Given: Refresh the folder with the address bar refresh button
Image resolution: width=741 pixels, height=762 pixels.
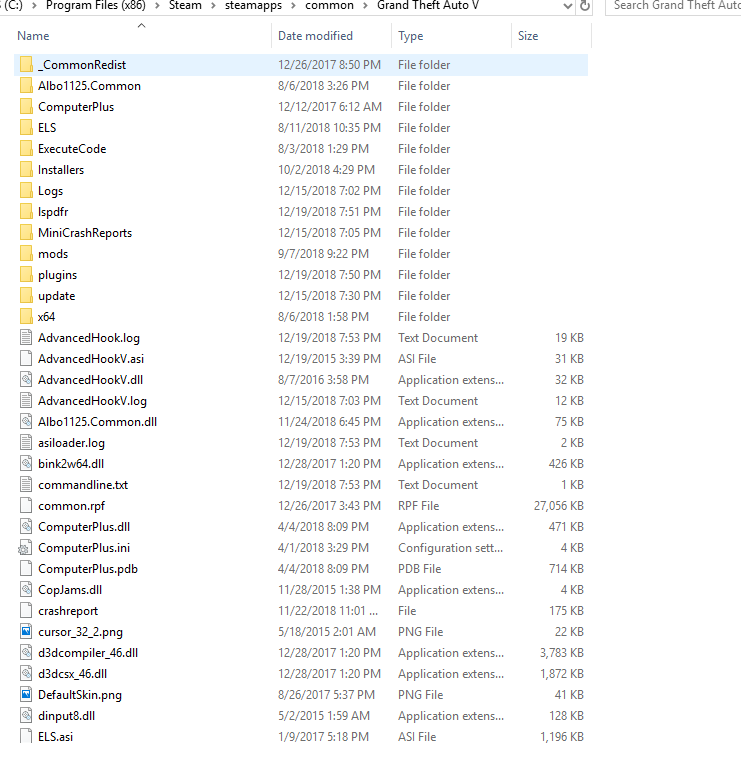Looking at the screenshot, I should coord(585,6).
